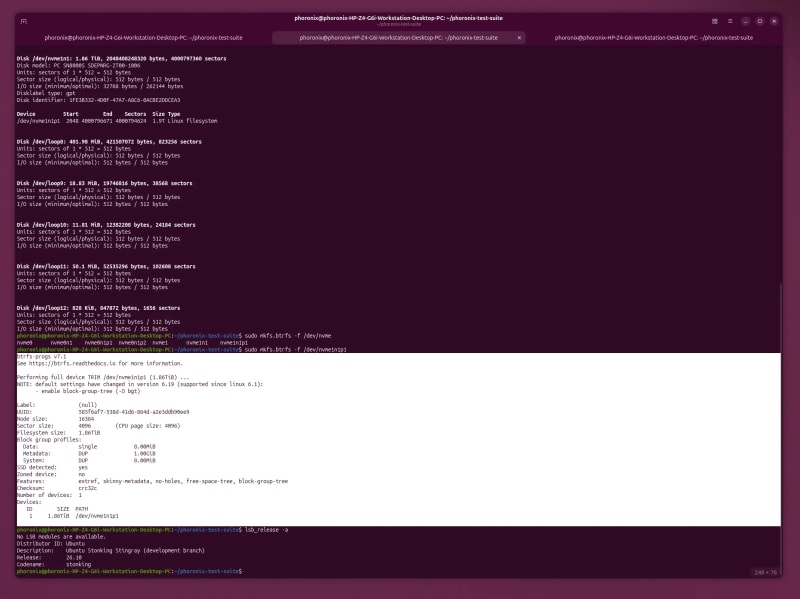Click the 'Performing full device TRIM' line
Viewport: 800px width, 599px height.
pos(103,378)
